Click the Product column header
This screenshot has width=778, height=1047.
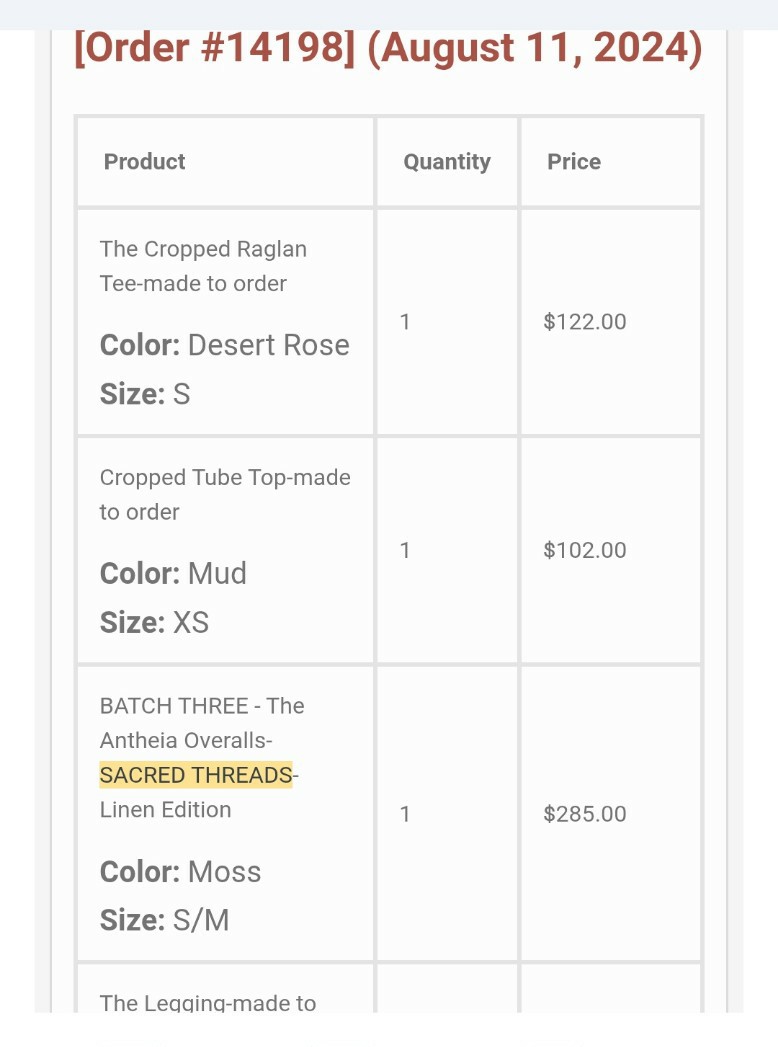[x=145, y=162]
